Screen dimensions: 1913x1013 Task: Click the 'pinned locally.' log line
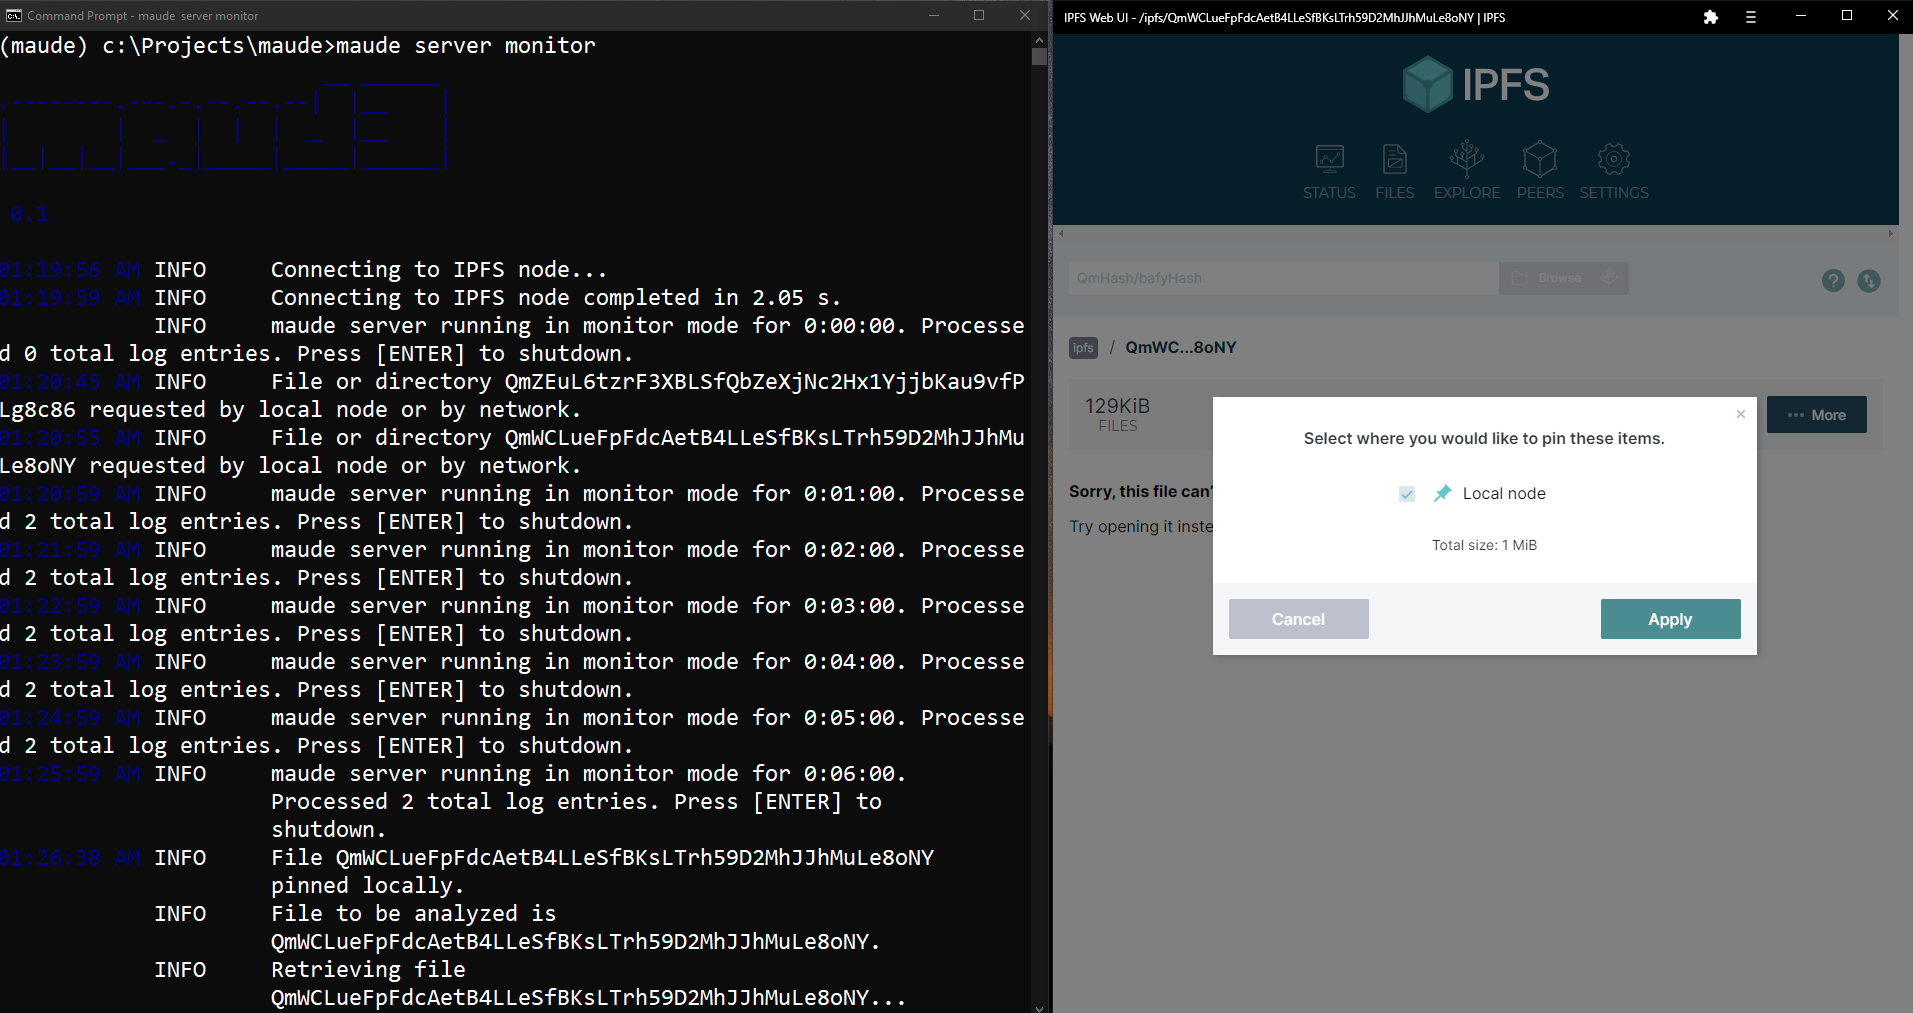pos(367,886)
